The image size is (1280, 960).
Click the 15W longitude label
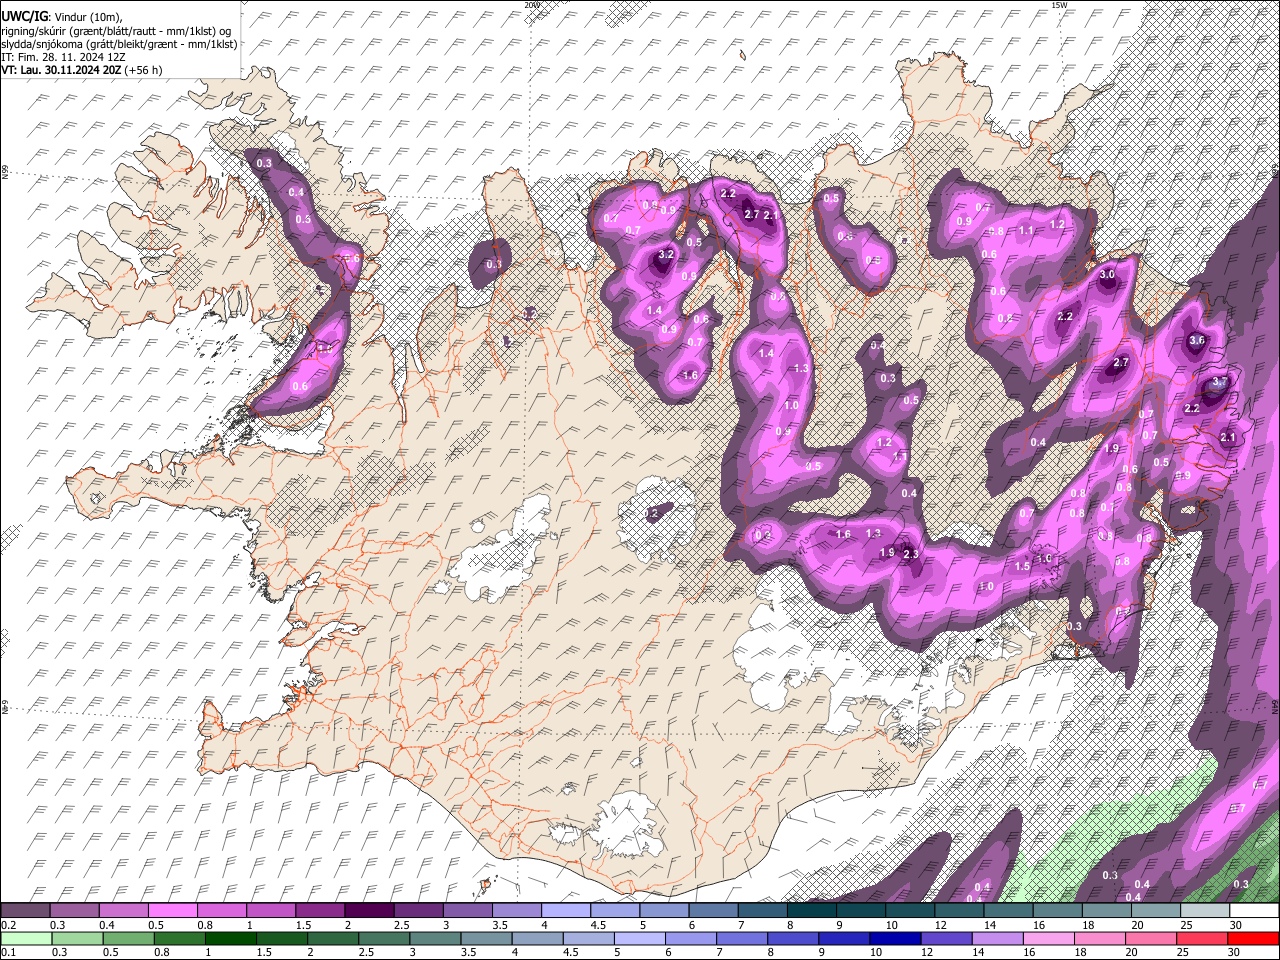[1059, 5]
